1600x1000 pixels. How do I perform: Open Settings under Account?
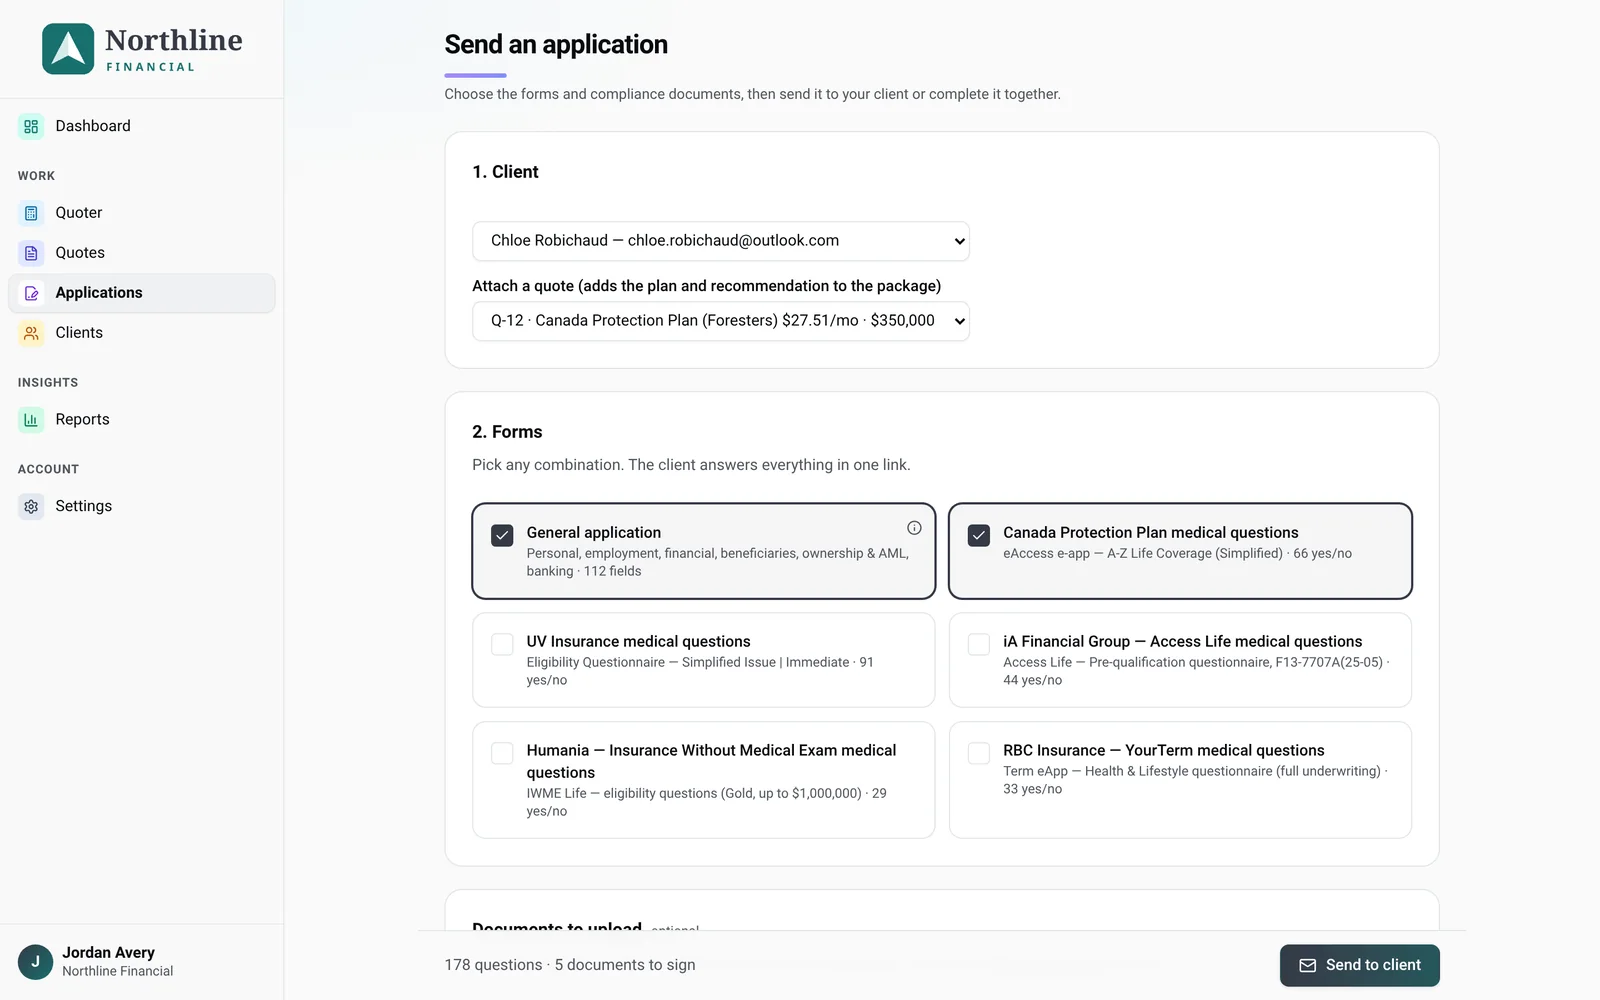[142, 506]
